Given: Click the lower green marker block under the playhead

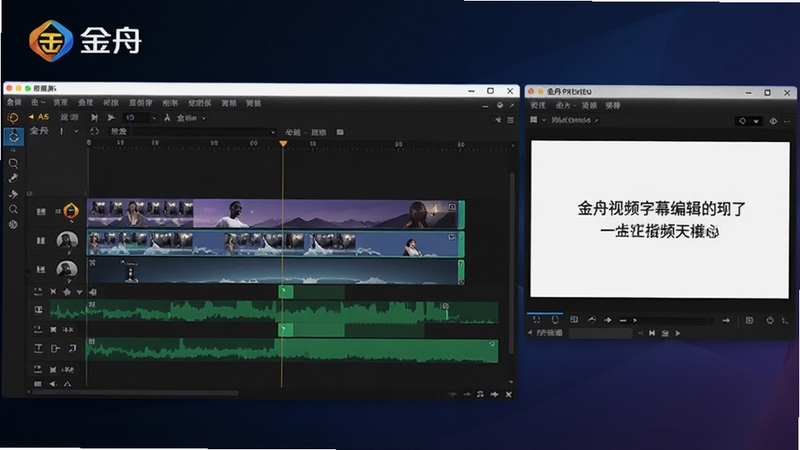Looking at the screenshot, I should (x=286, y=330).
